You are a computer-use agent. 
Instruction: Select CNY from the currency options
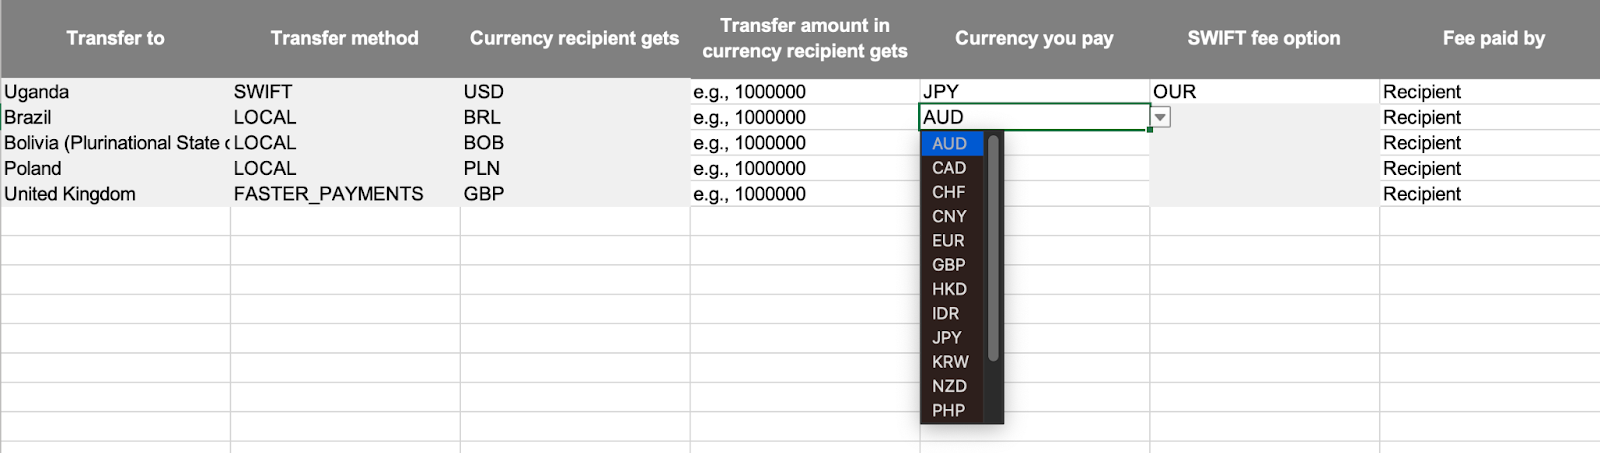952,216
